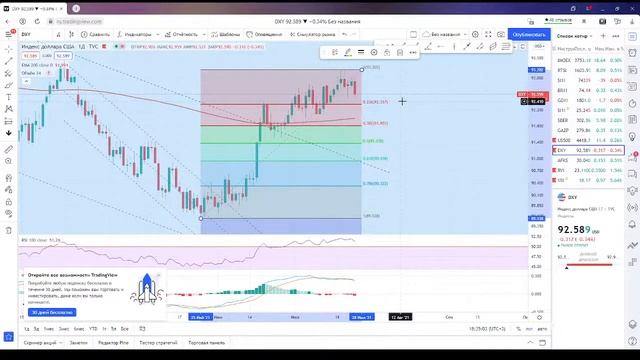Select the patterns tool in left toolbar
This screenshot has height=360, width=640.
pyautogui.click(x=9, y=109)
